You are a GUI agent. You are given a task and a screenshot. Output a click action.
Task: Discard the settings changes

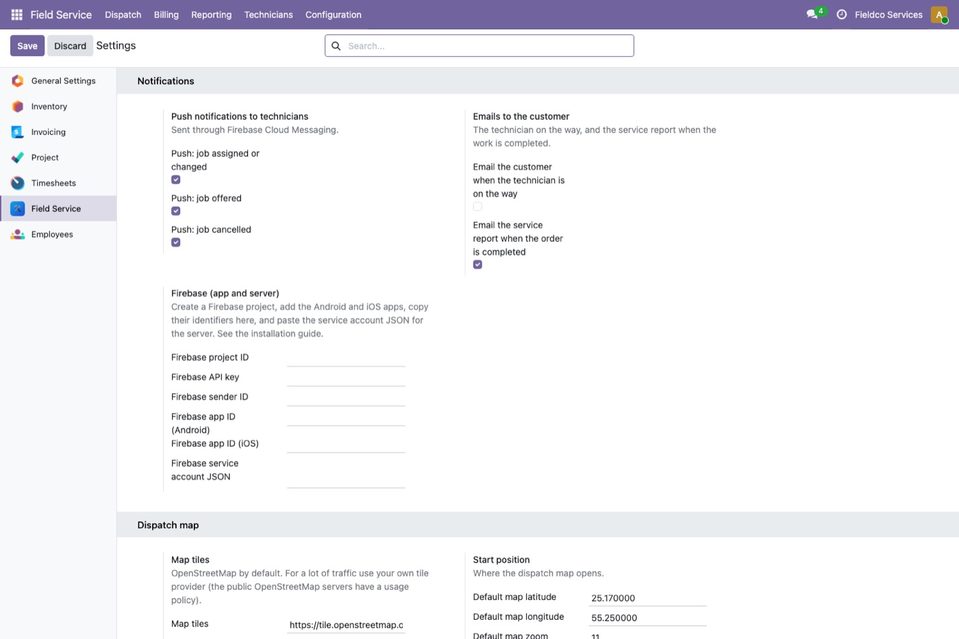pos(70,46)
